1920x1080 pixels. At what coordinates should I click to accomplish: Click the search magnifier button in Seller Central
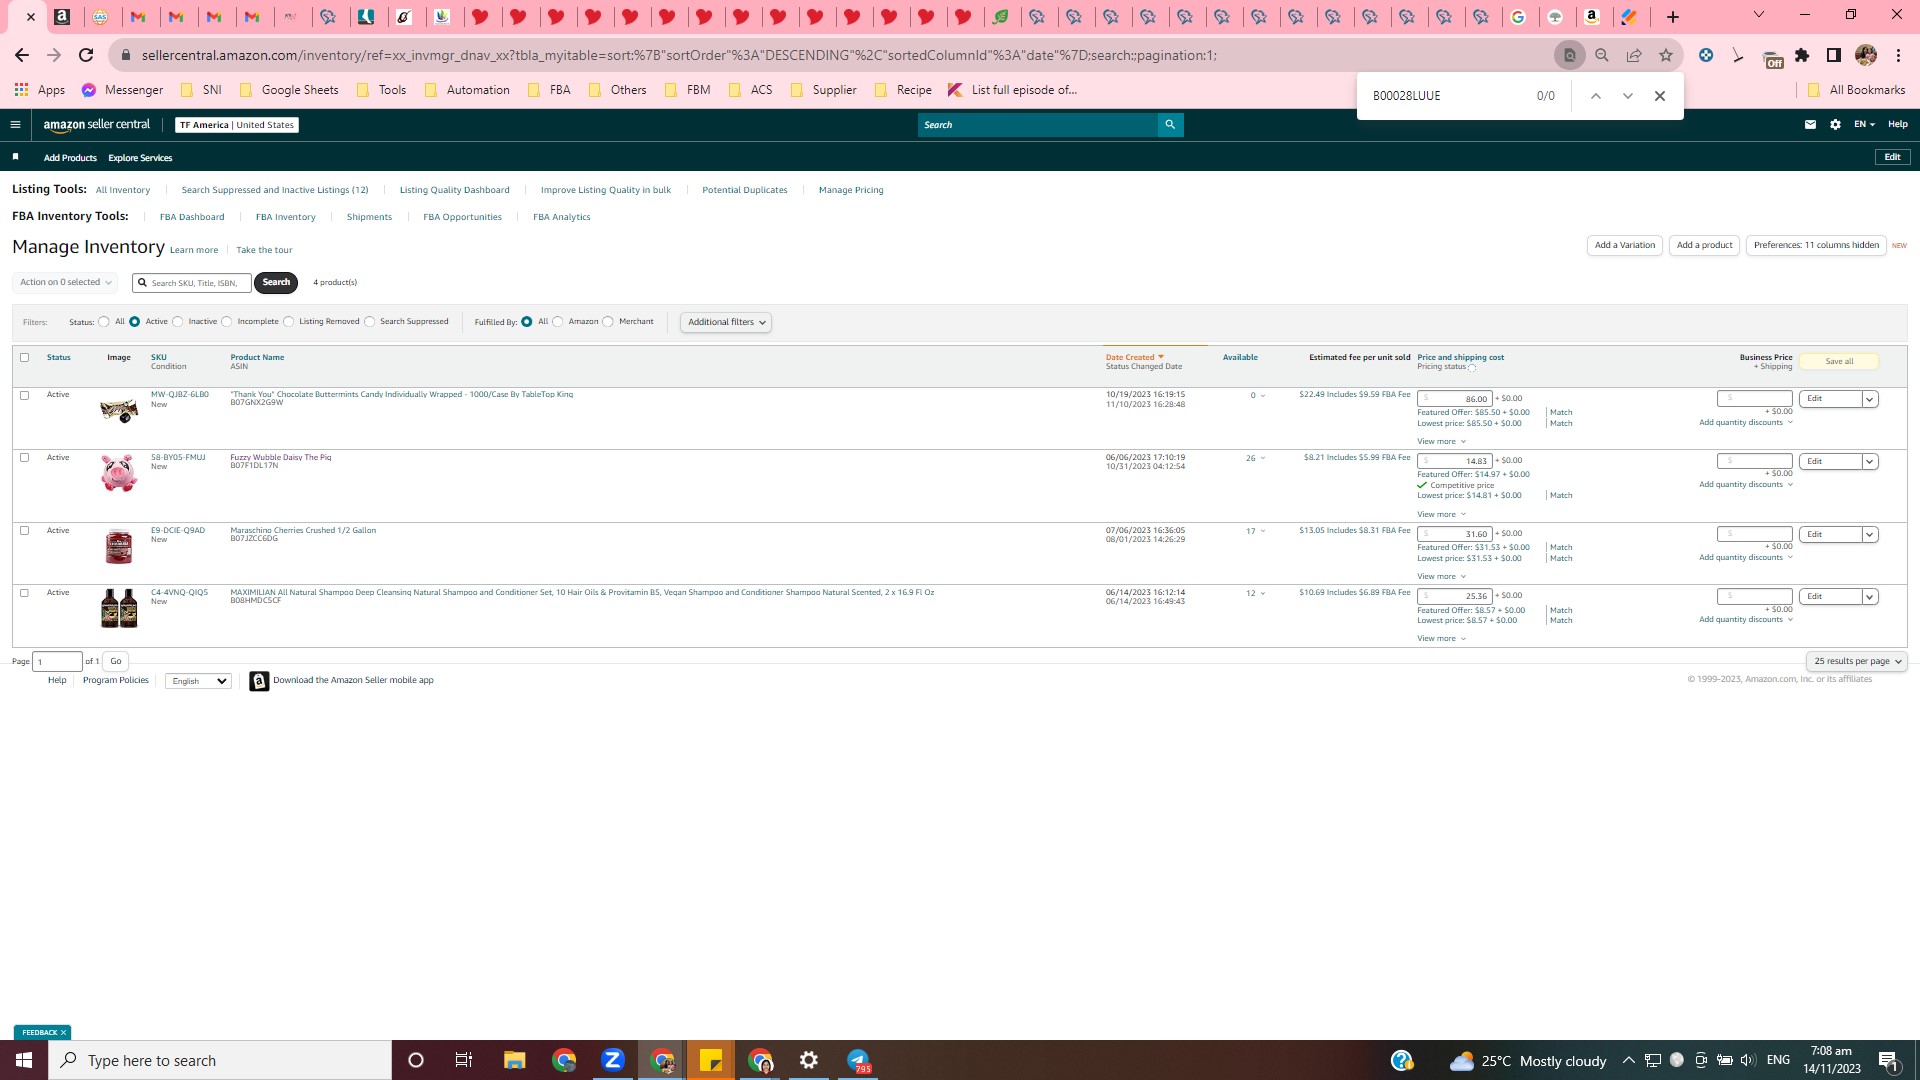[1170, 125]
